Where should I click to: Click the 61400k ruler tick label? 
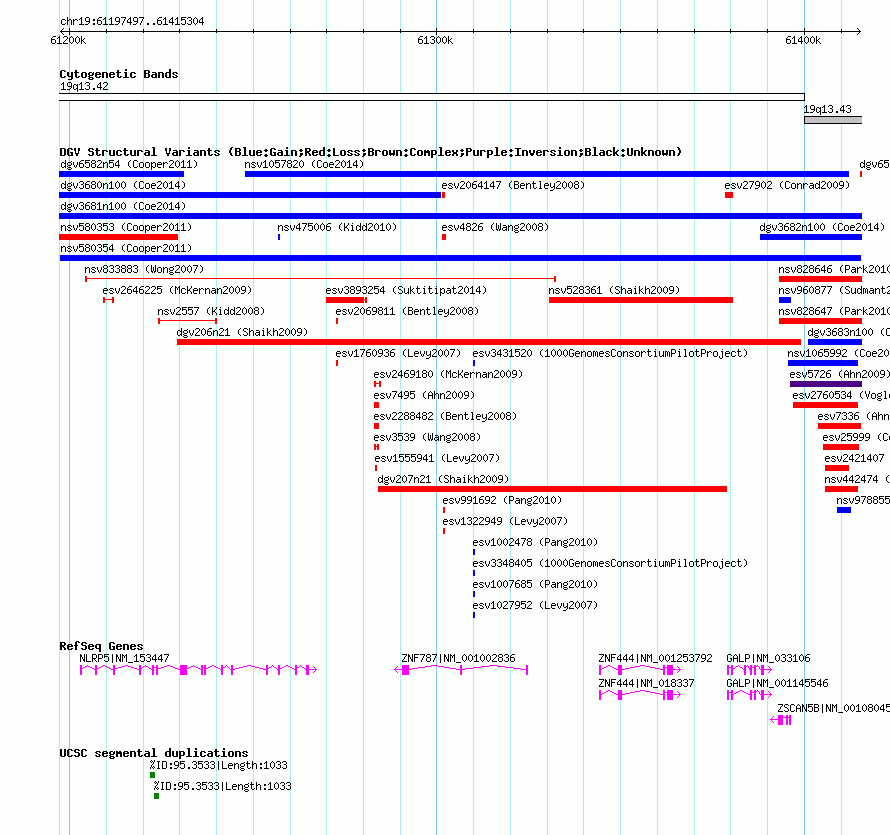point(803,41)
